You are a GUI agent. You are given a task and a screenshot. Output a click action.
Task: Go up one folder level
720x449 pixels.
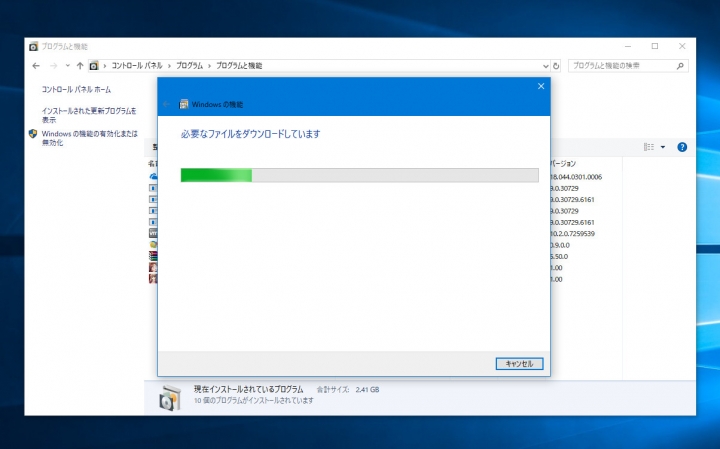click(80, 66)
